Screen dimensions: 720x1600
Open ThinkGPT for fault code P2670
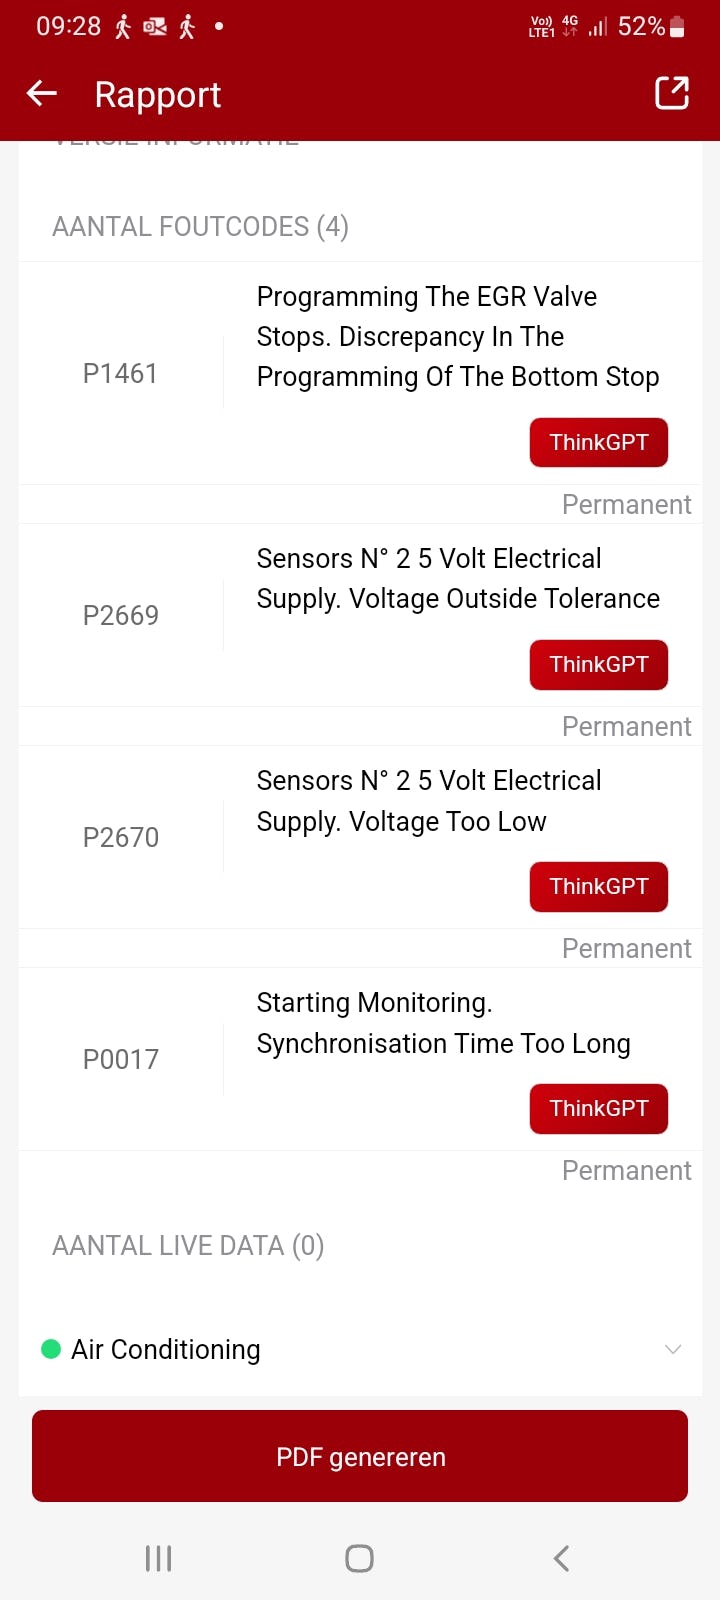598,886
